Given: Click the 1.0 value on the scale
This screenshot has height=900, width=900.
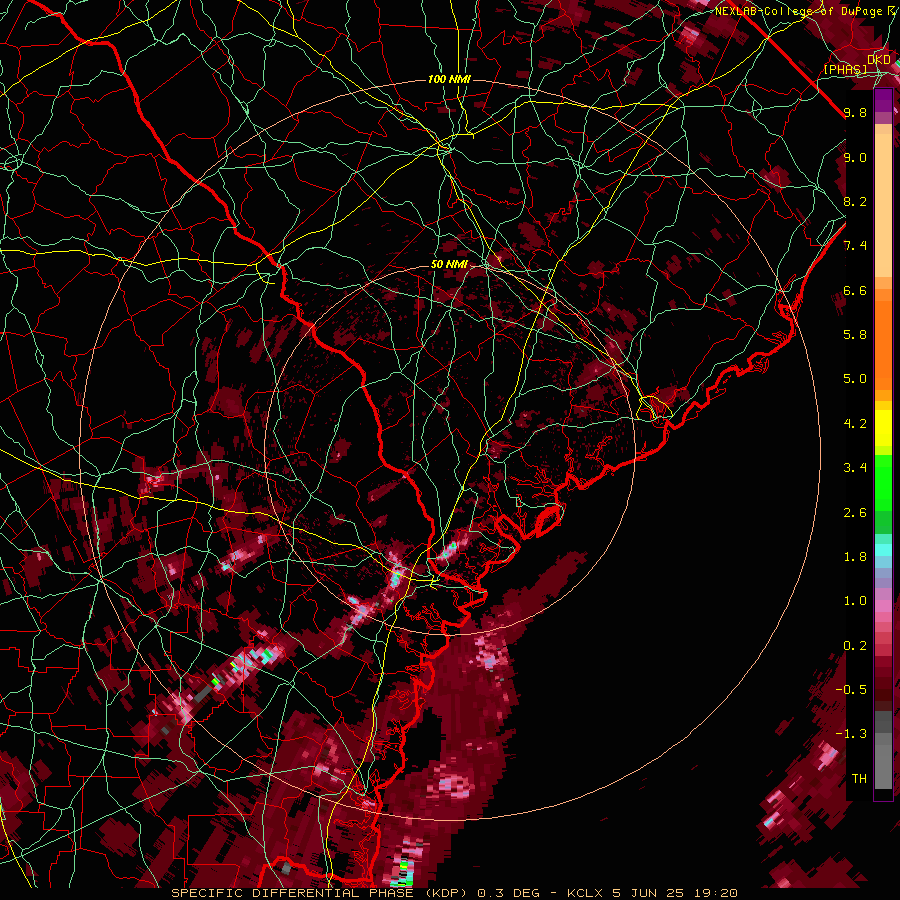Looking at the screenshot, I should tap(855, 601).
